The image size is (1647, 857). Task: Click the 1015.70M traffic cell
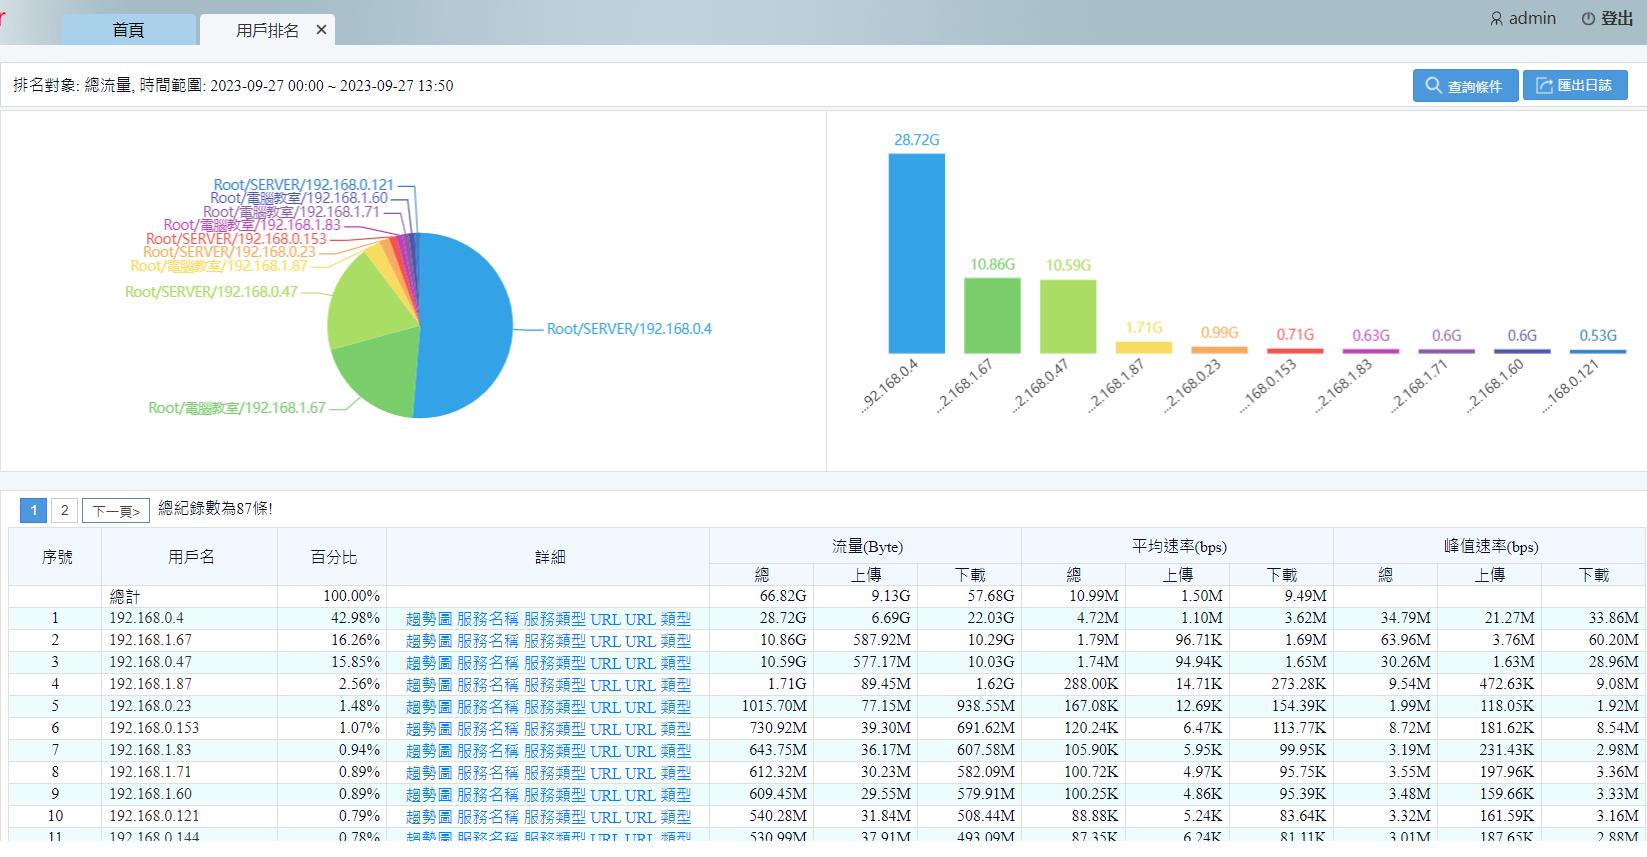click(762, 706)
